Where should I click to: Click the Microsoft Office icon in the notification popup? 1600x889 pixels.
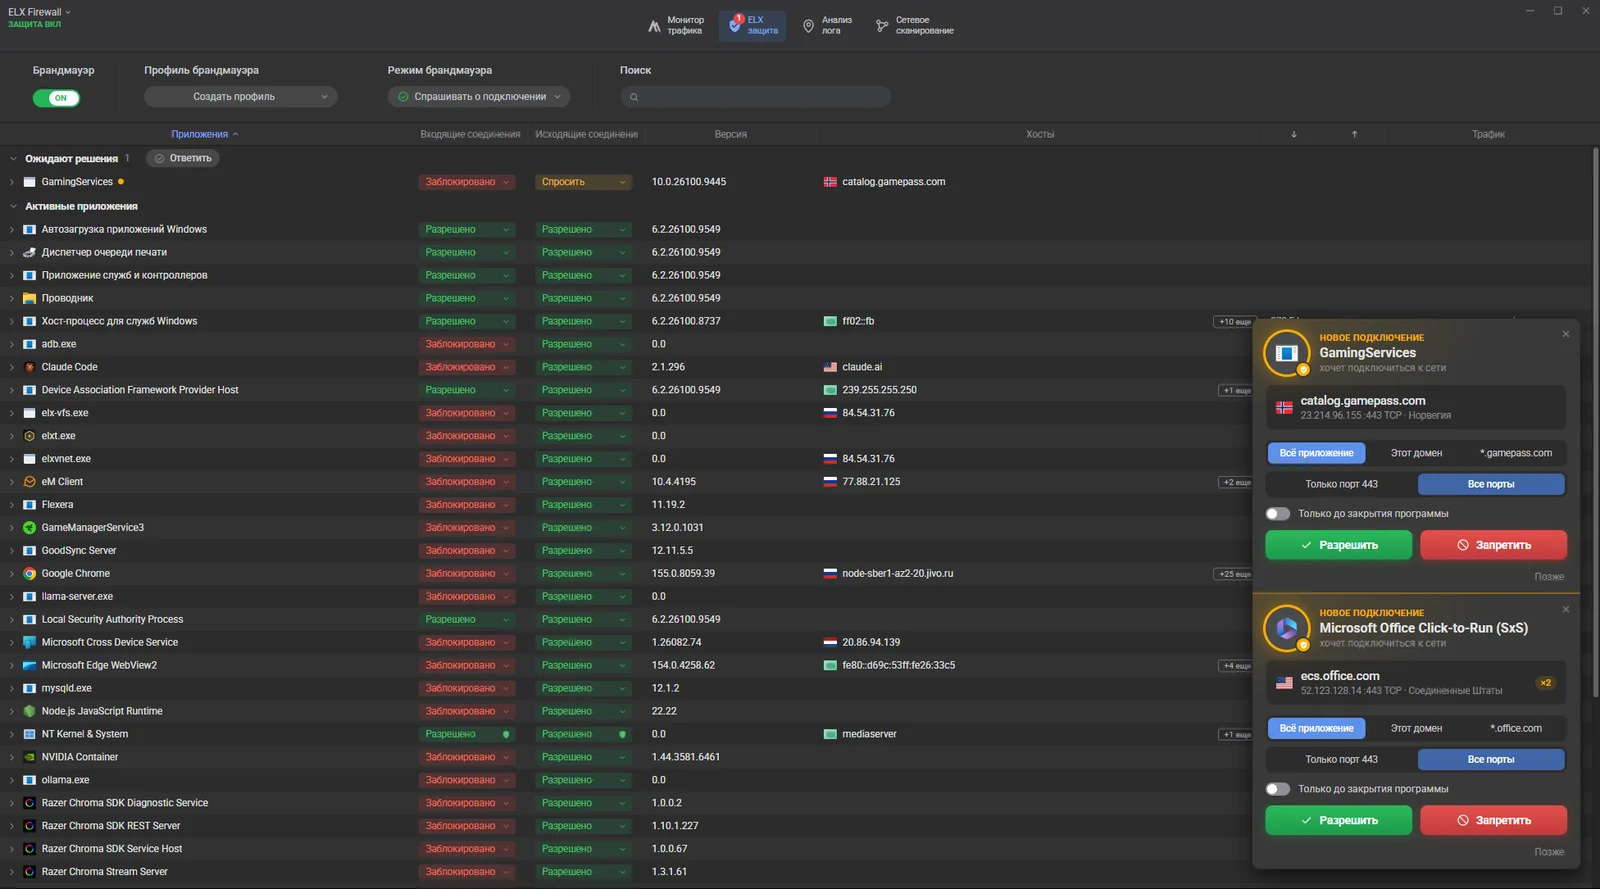(1287, 628)
